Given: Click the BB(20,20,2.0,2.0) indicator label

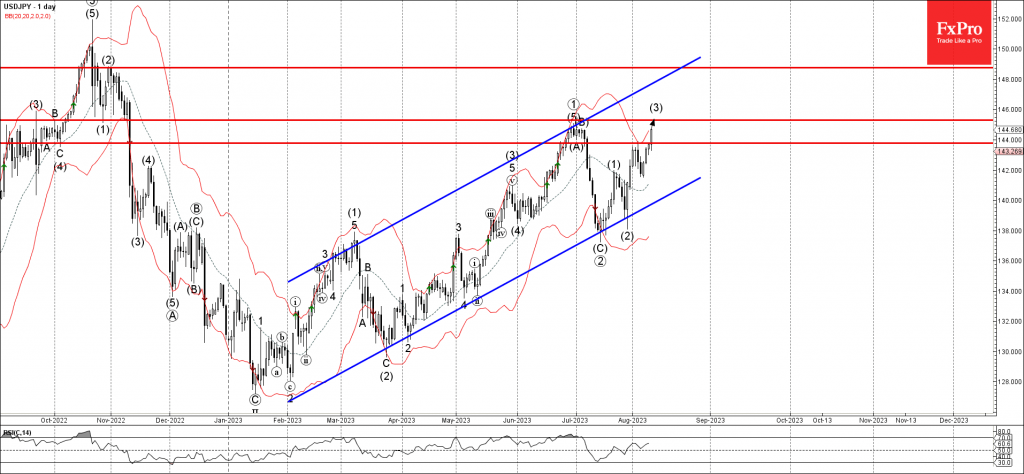Looking at the screenshot, I should pos(26,17).
